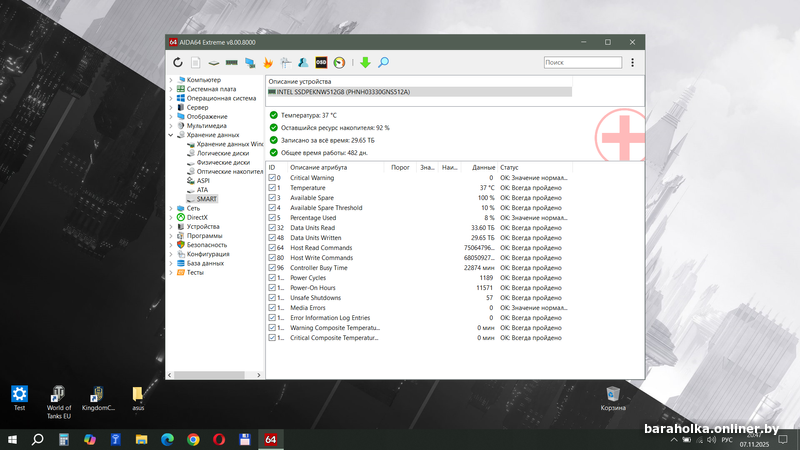Click into the Поиск search field
The width and height of the screenshot is (800, 450).
coord(583,62)
